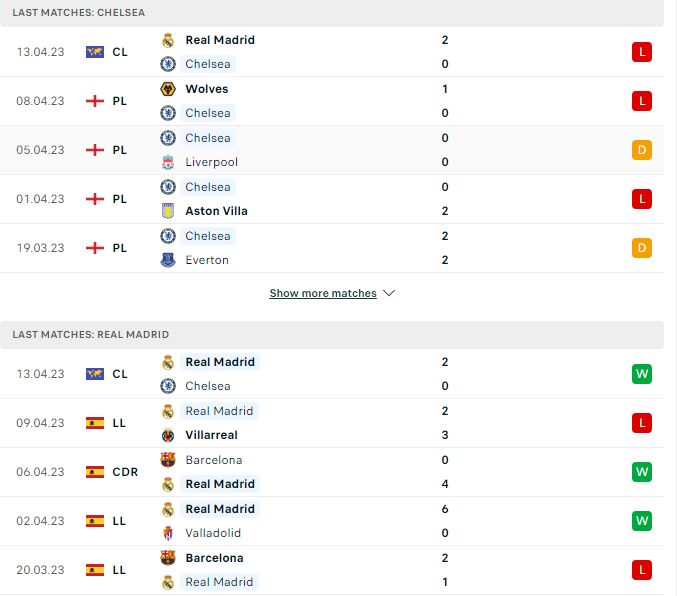The height and width of the screenshot is (596, 677).
Task: Click the Villarreal club crest icon
Action: tap(168, 435)
